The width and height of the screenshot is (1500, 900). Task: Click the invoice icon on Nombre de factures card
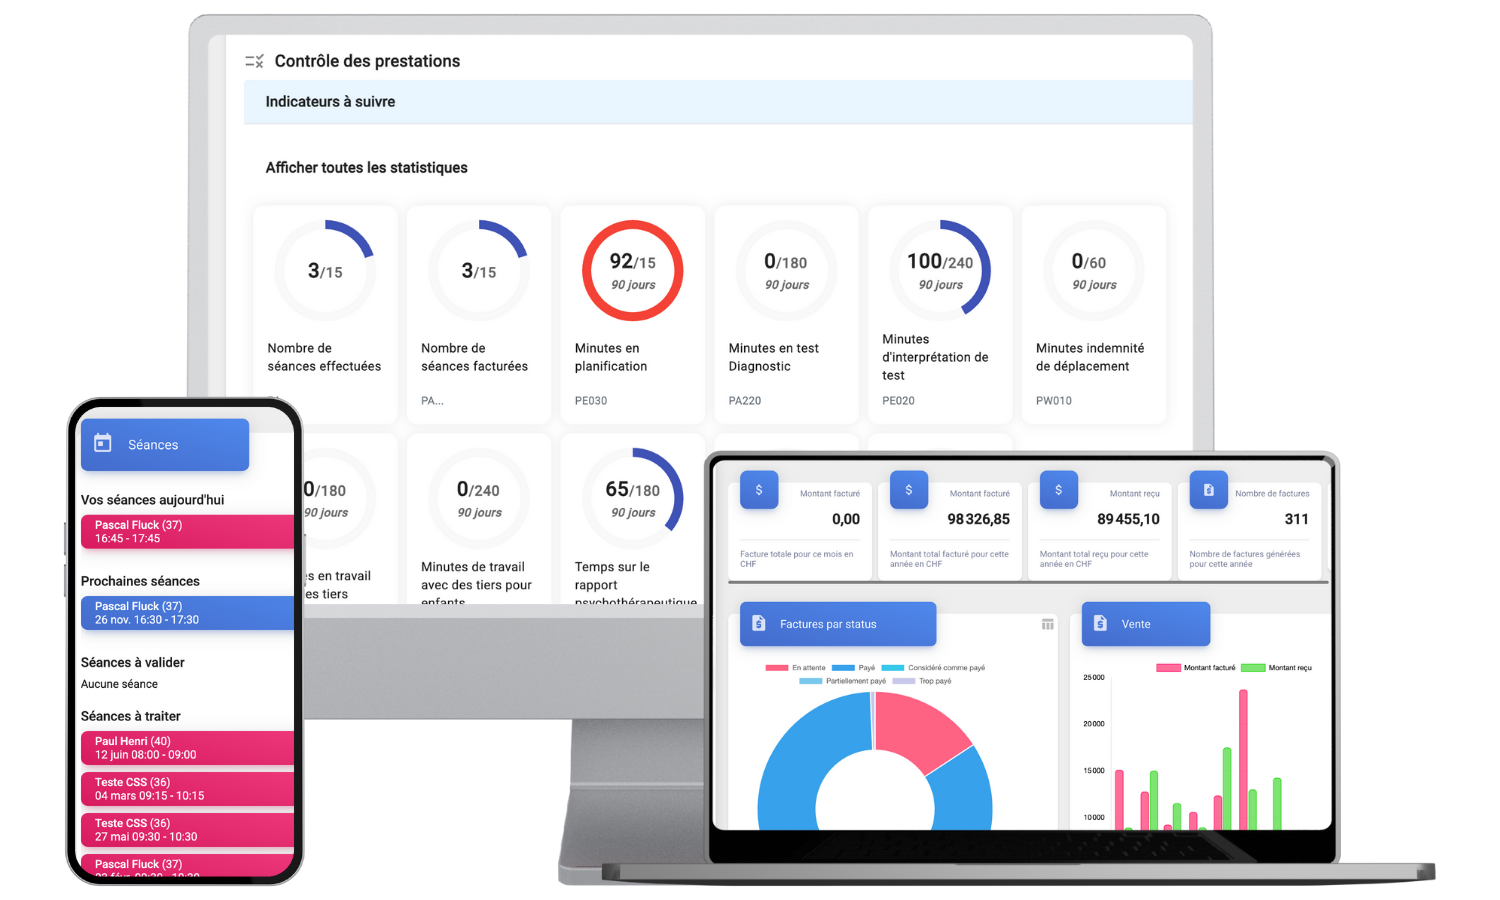pyautogui.click(x=1208, y=490)
